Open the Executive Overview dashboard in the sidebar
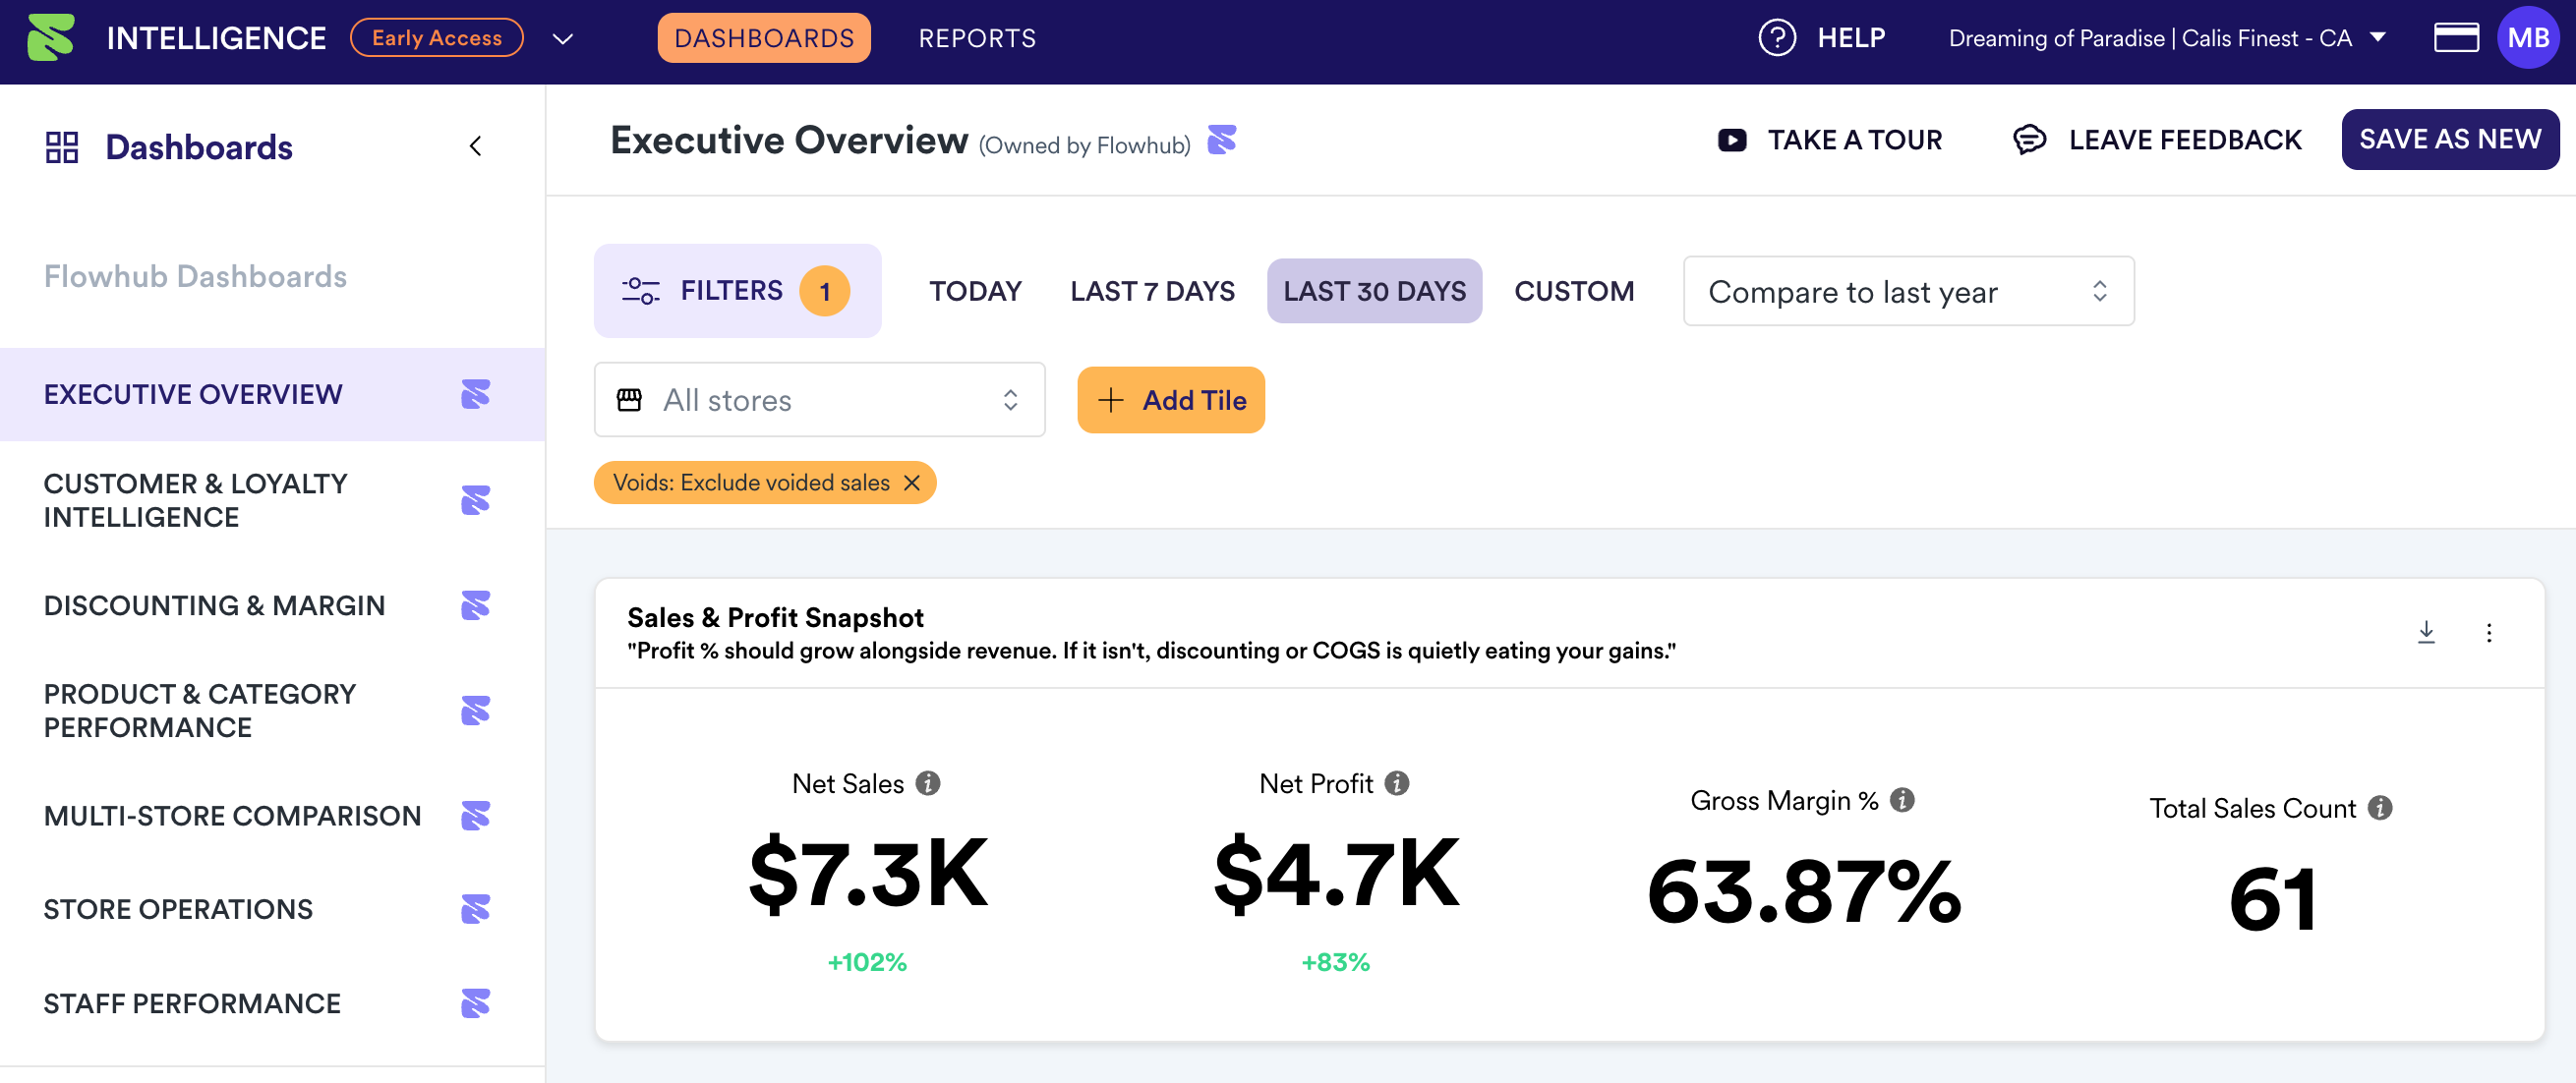2576x1083 pixels. [272, 394]
